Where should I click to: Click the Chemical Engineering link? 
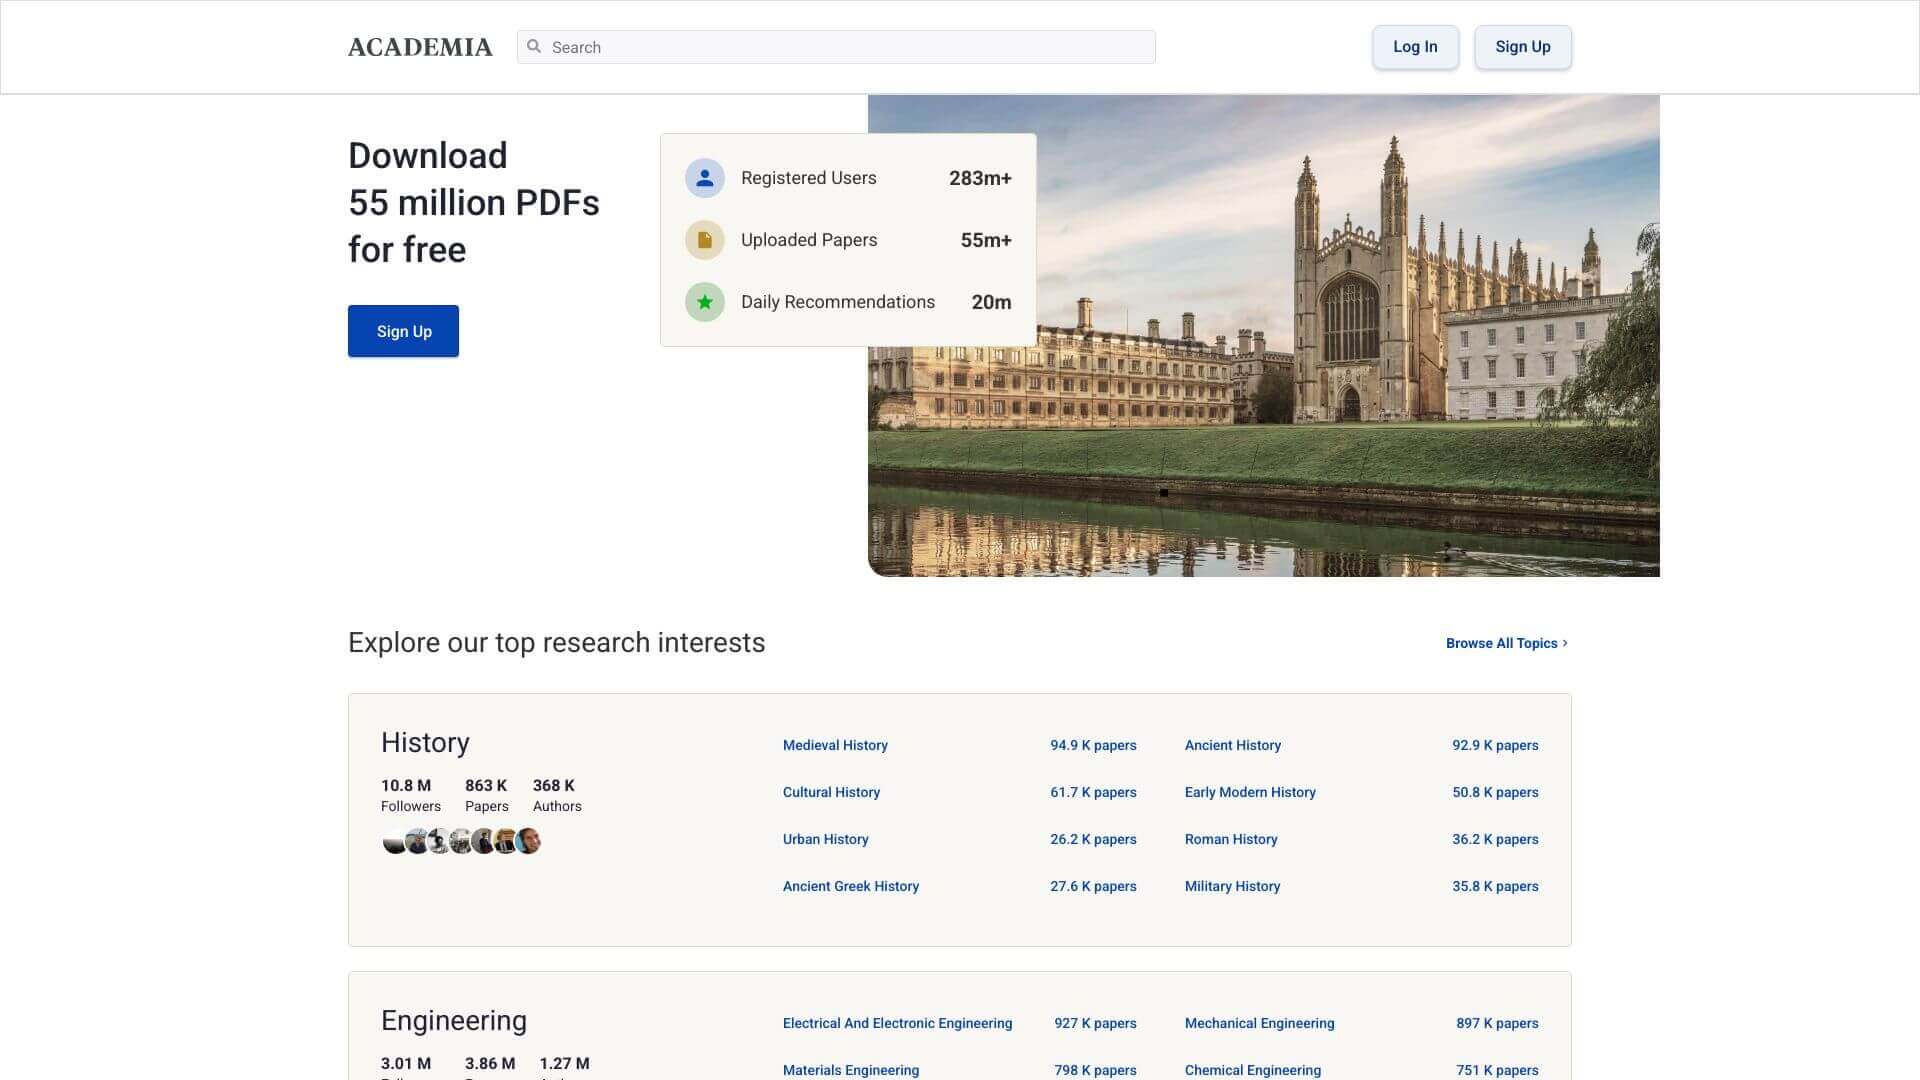point(1252,1069)
